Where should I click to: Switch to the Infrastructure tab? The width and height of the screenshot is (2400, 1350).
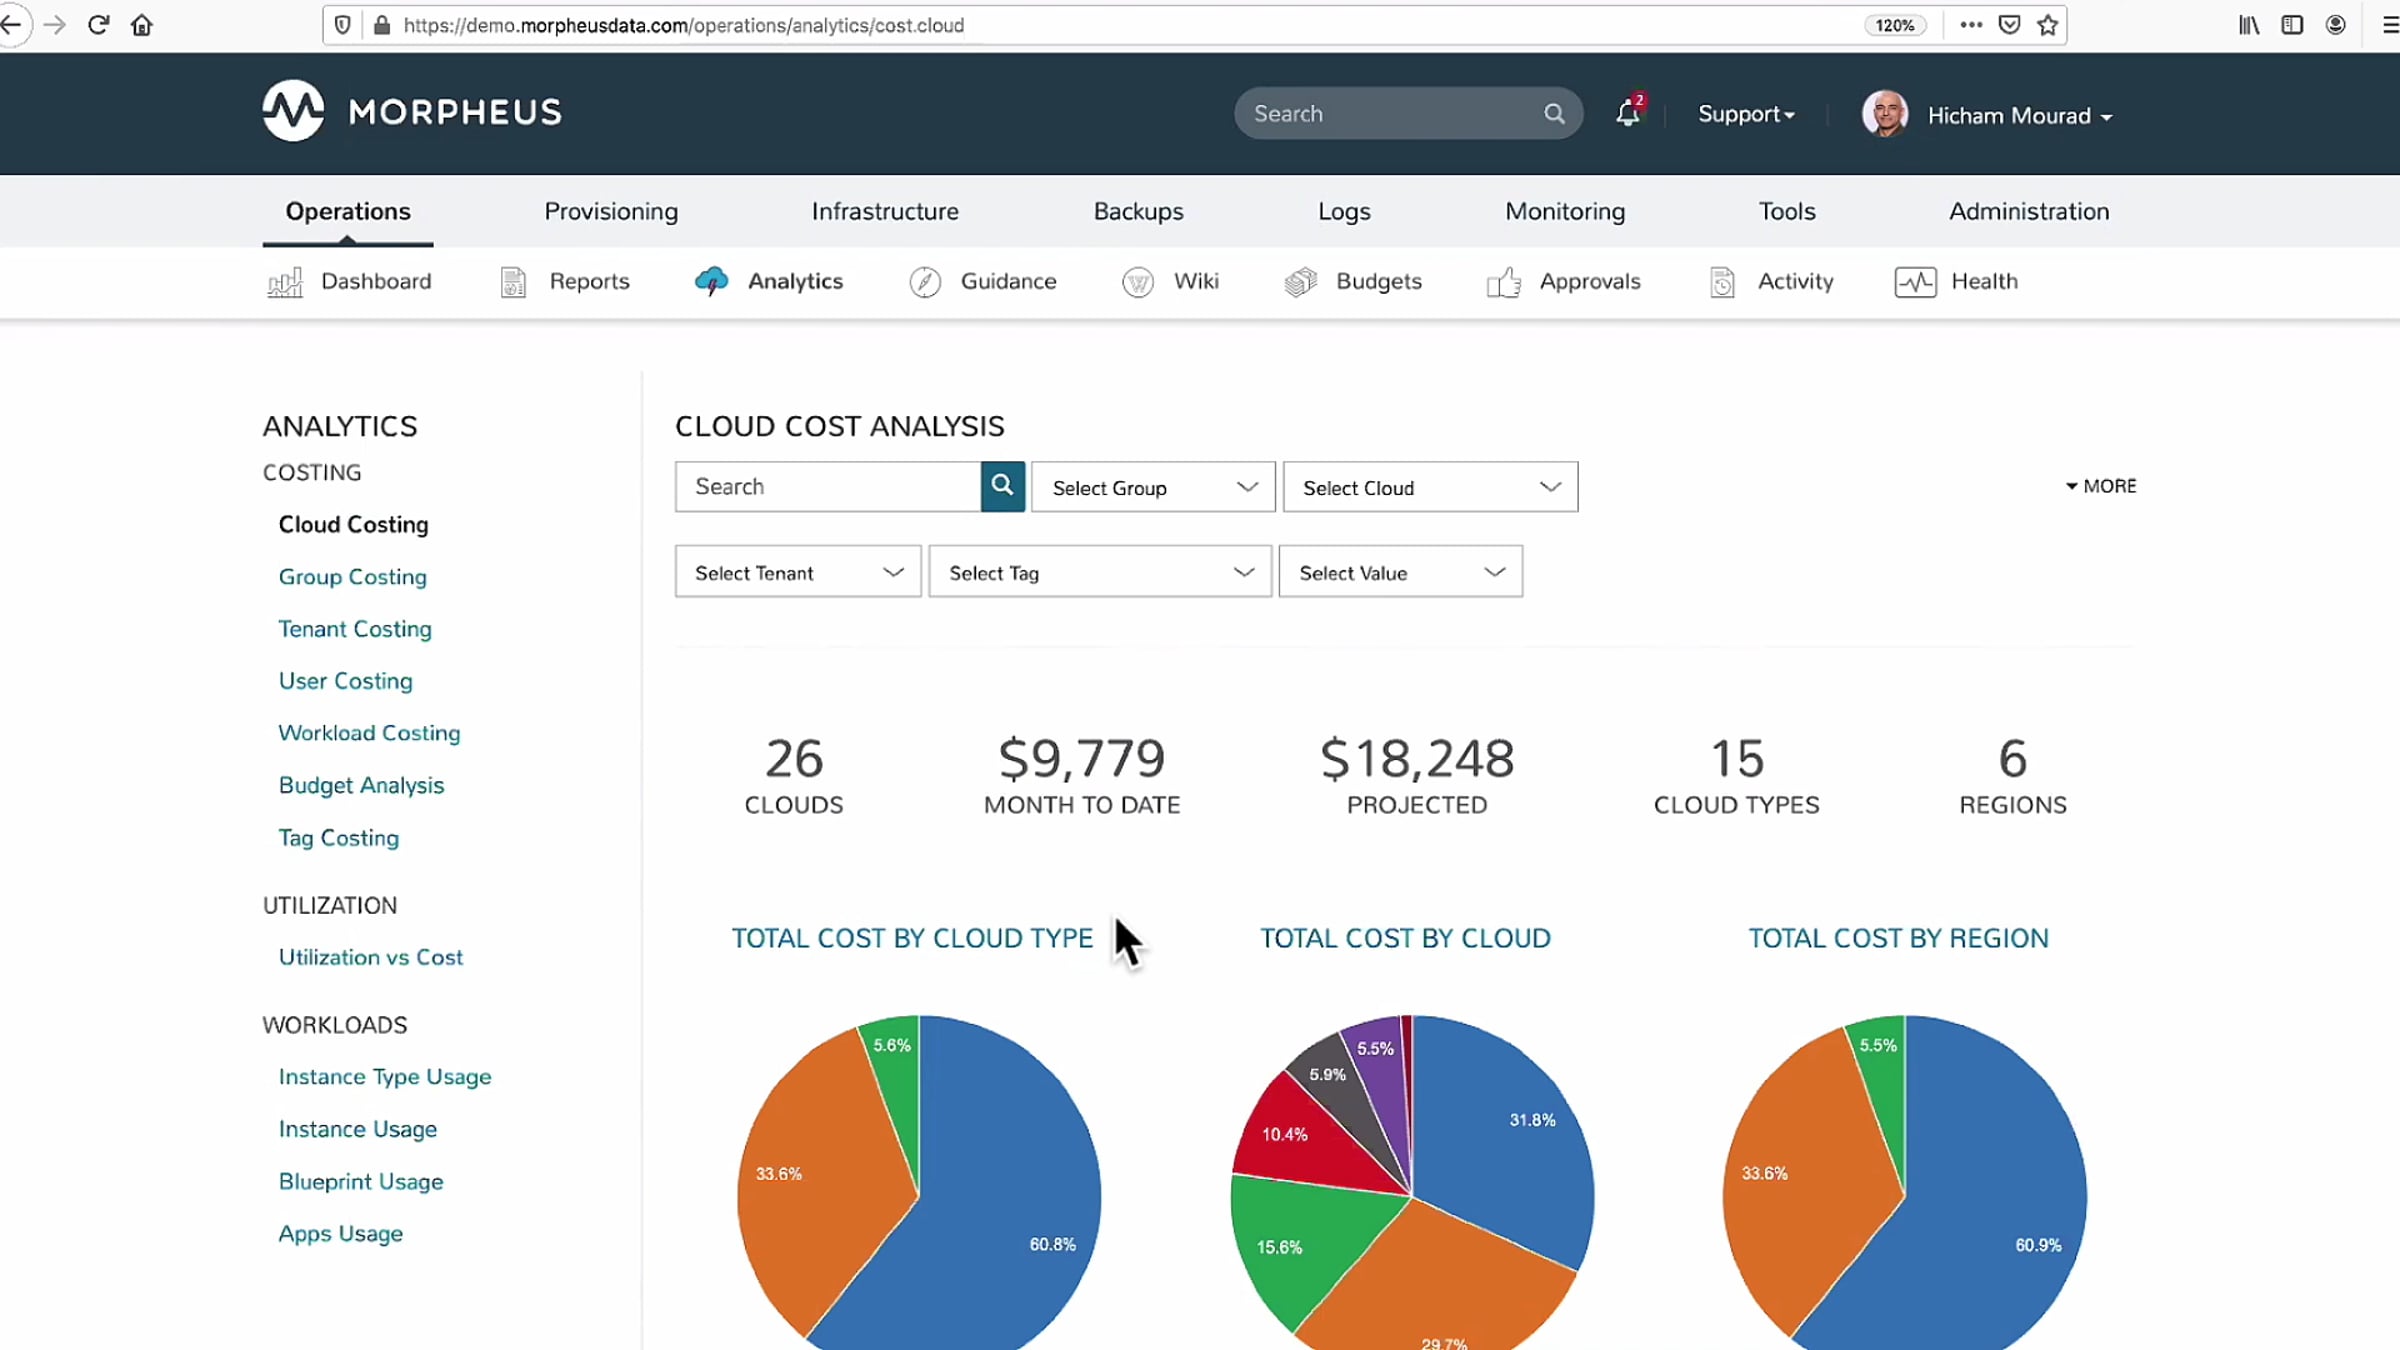[x=884, y=211]
